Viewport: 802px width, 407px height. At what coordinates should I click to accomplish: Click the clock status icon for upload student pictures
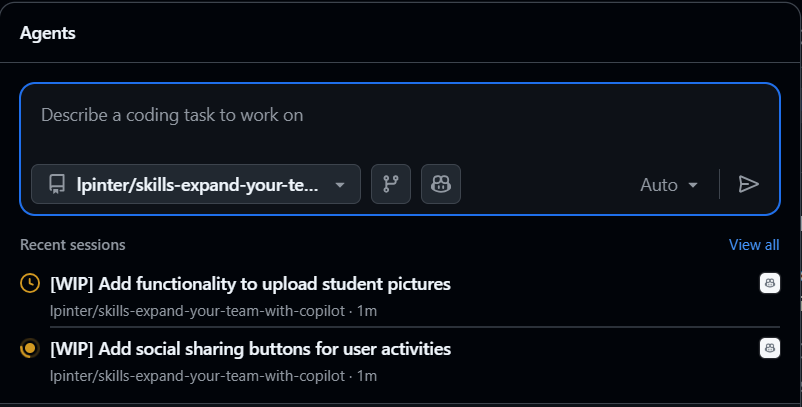click(30, 284)
